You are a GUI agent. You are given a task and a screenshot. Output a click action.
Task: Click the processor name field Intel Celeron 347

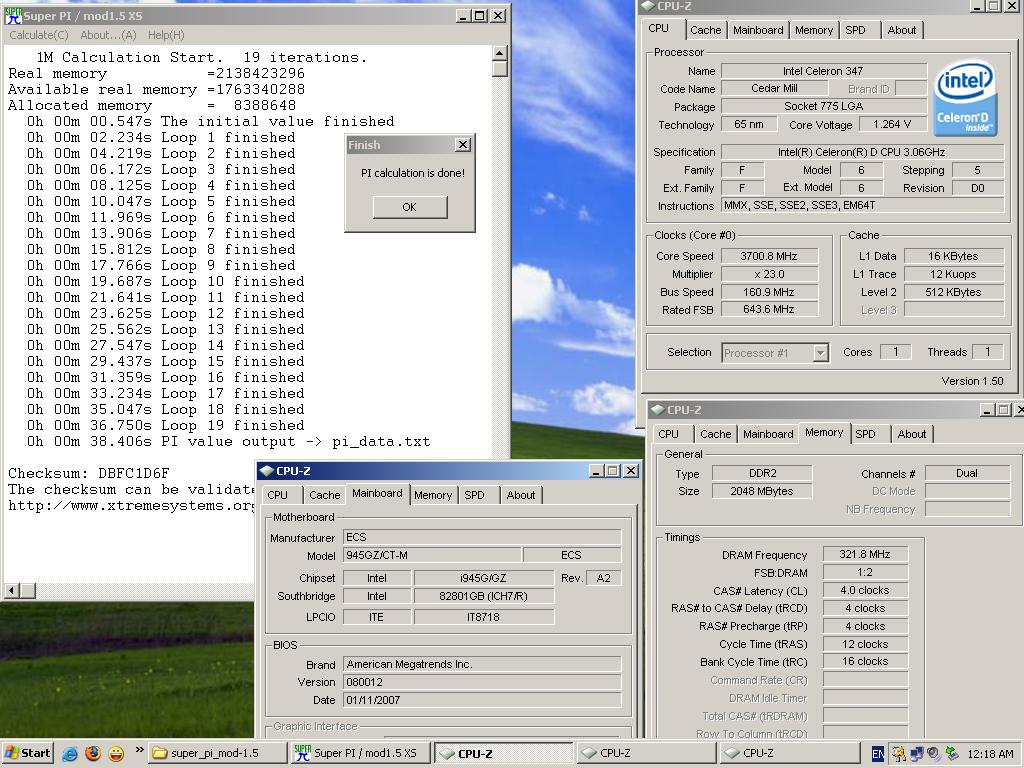tap(824, 71)
